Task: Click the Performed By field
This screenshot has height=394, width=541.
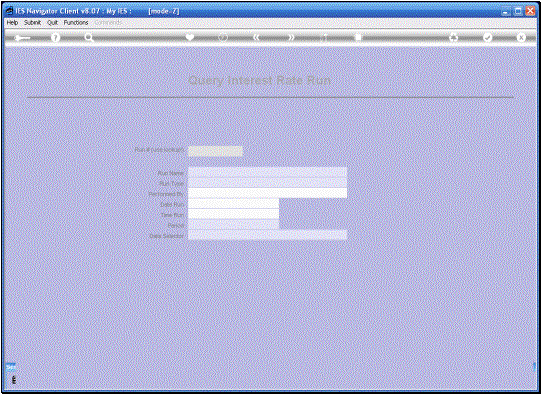Action: pos(267,193)
